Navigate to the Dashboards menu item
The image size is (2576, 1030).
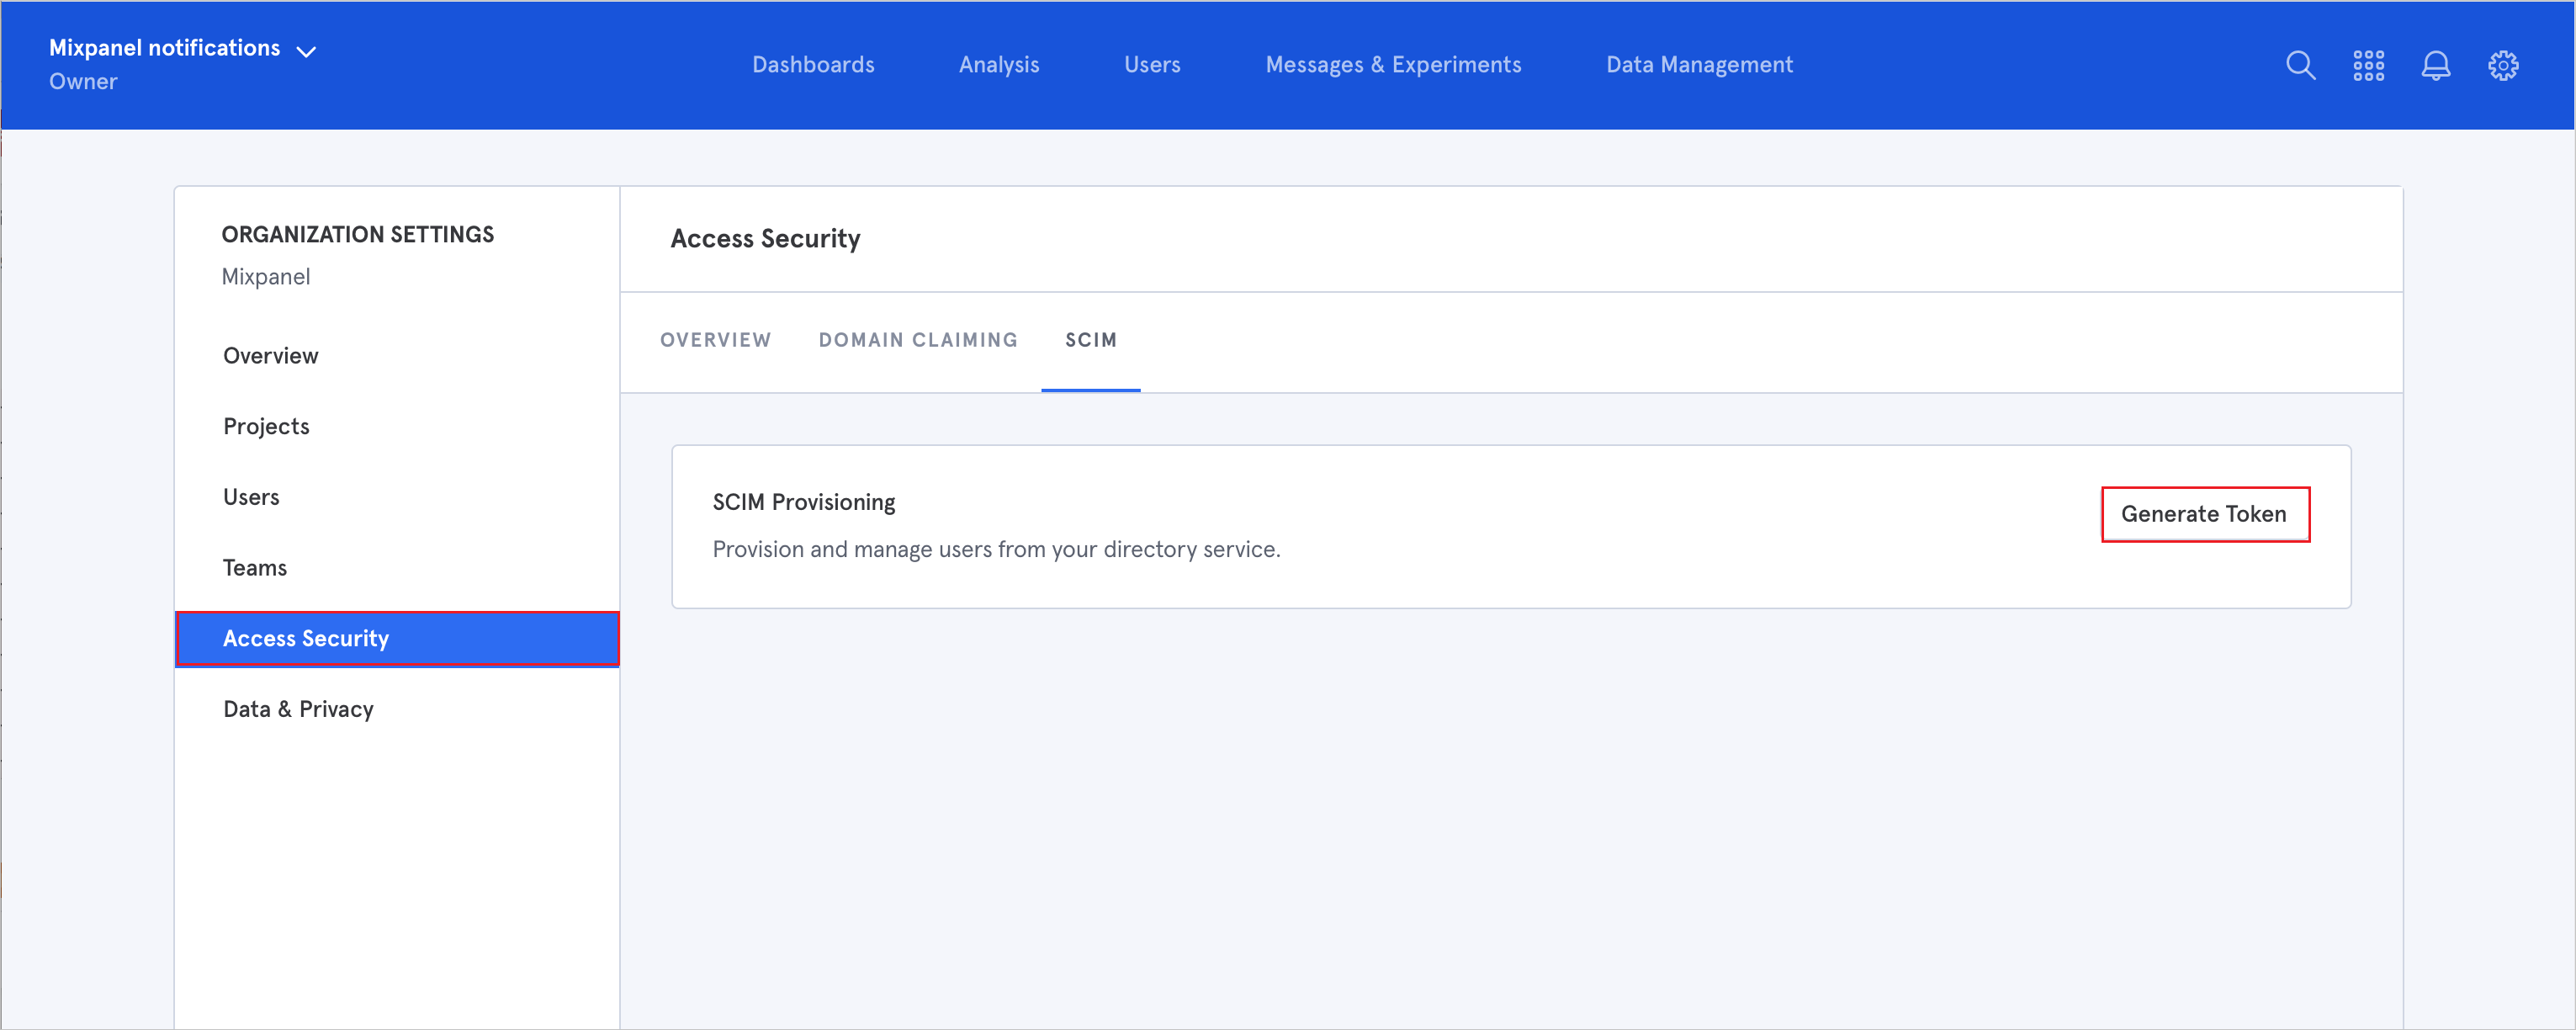[812, 66]
